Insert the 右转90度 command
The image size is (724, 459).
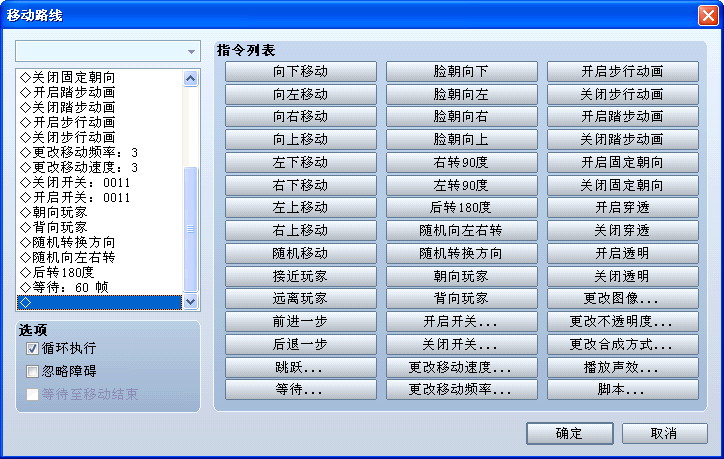coord(462,162)
